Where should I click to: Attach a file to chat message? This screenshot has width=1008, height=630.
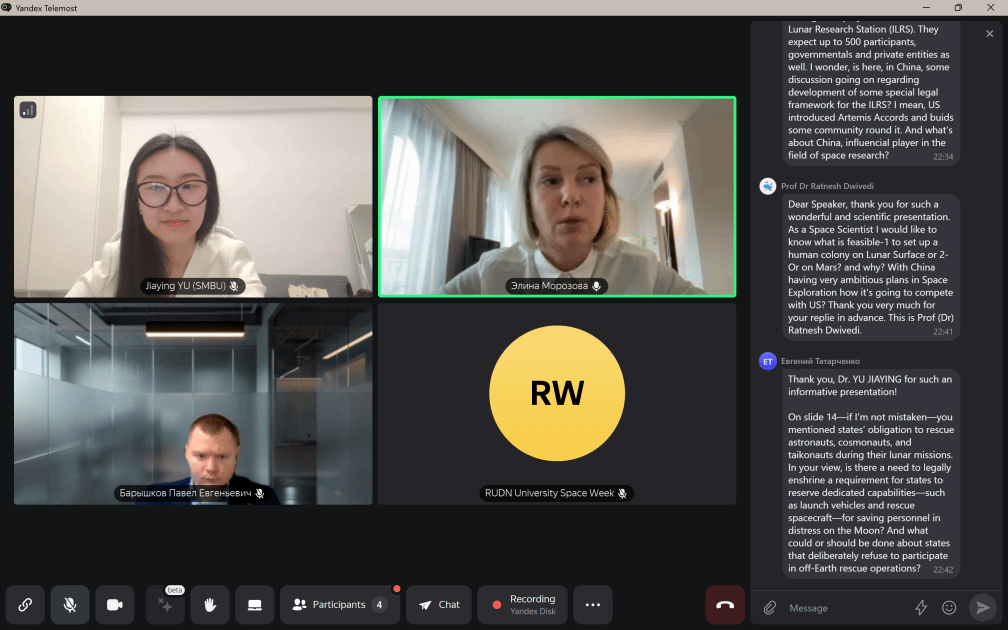pyautogui.click(x=770, y=607)
